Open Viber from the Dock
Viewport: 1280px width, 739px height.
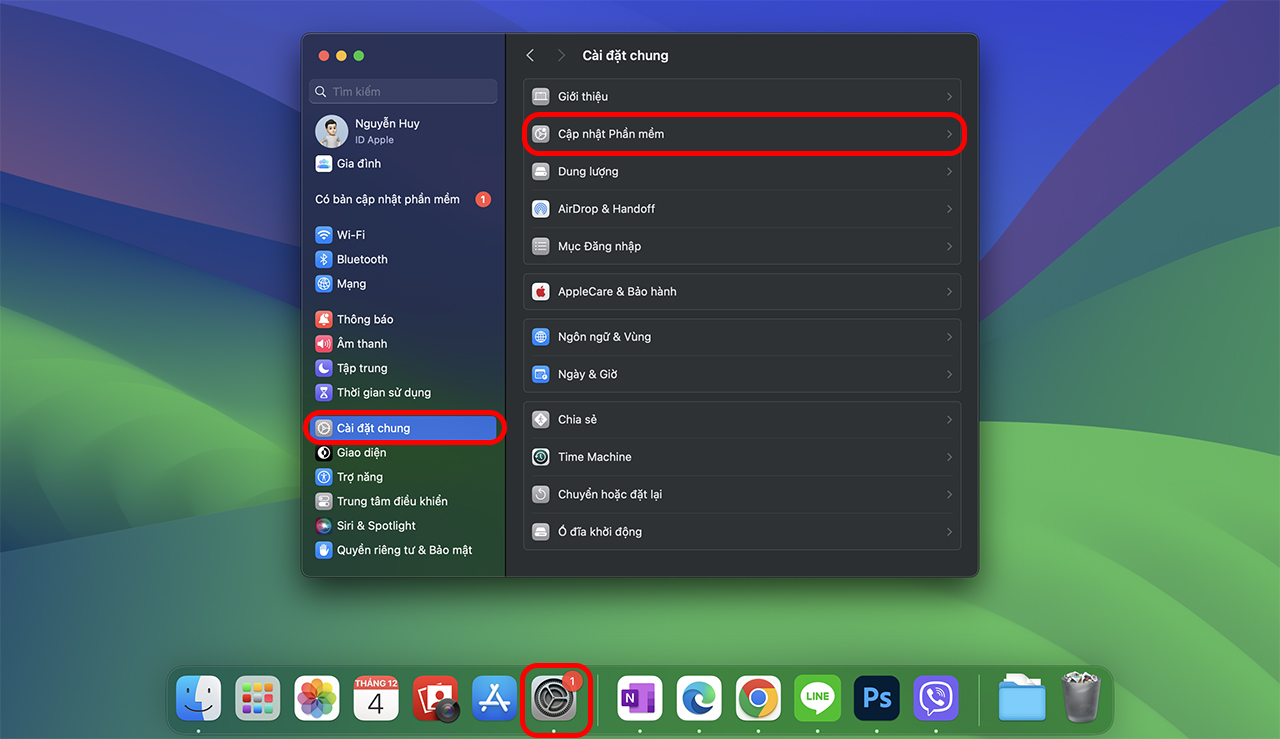pyautogui.click(x=936, y=698)
